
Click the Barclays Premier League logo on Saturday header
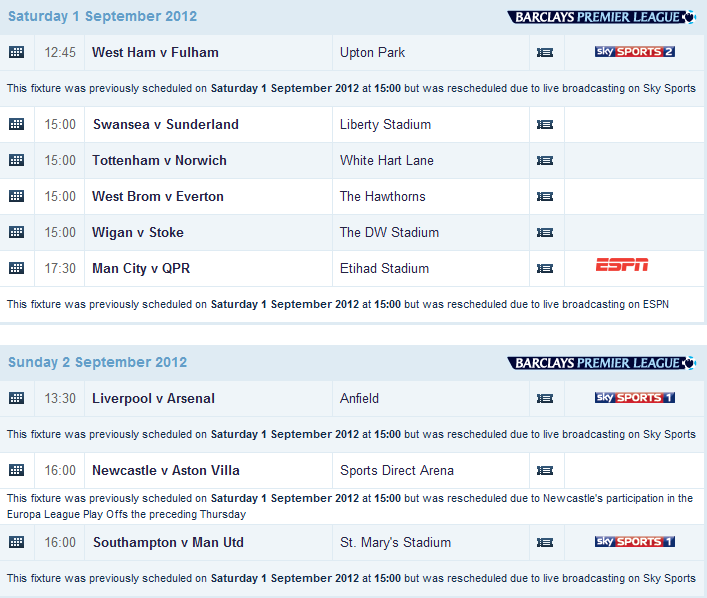[x=601, y=17]
